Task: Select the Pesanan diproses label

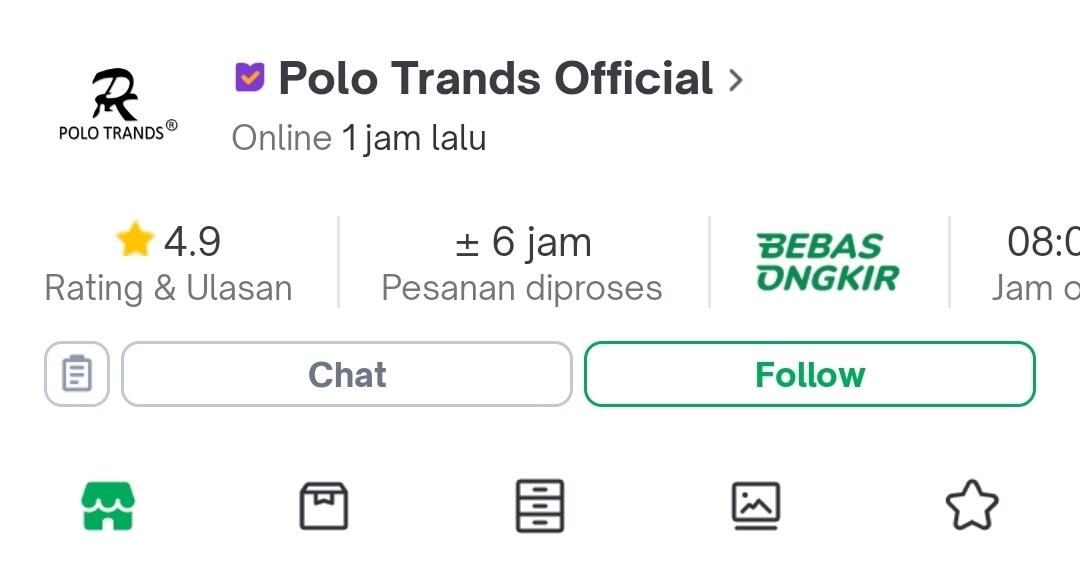Action: [x=522, y=289]
